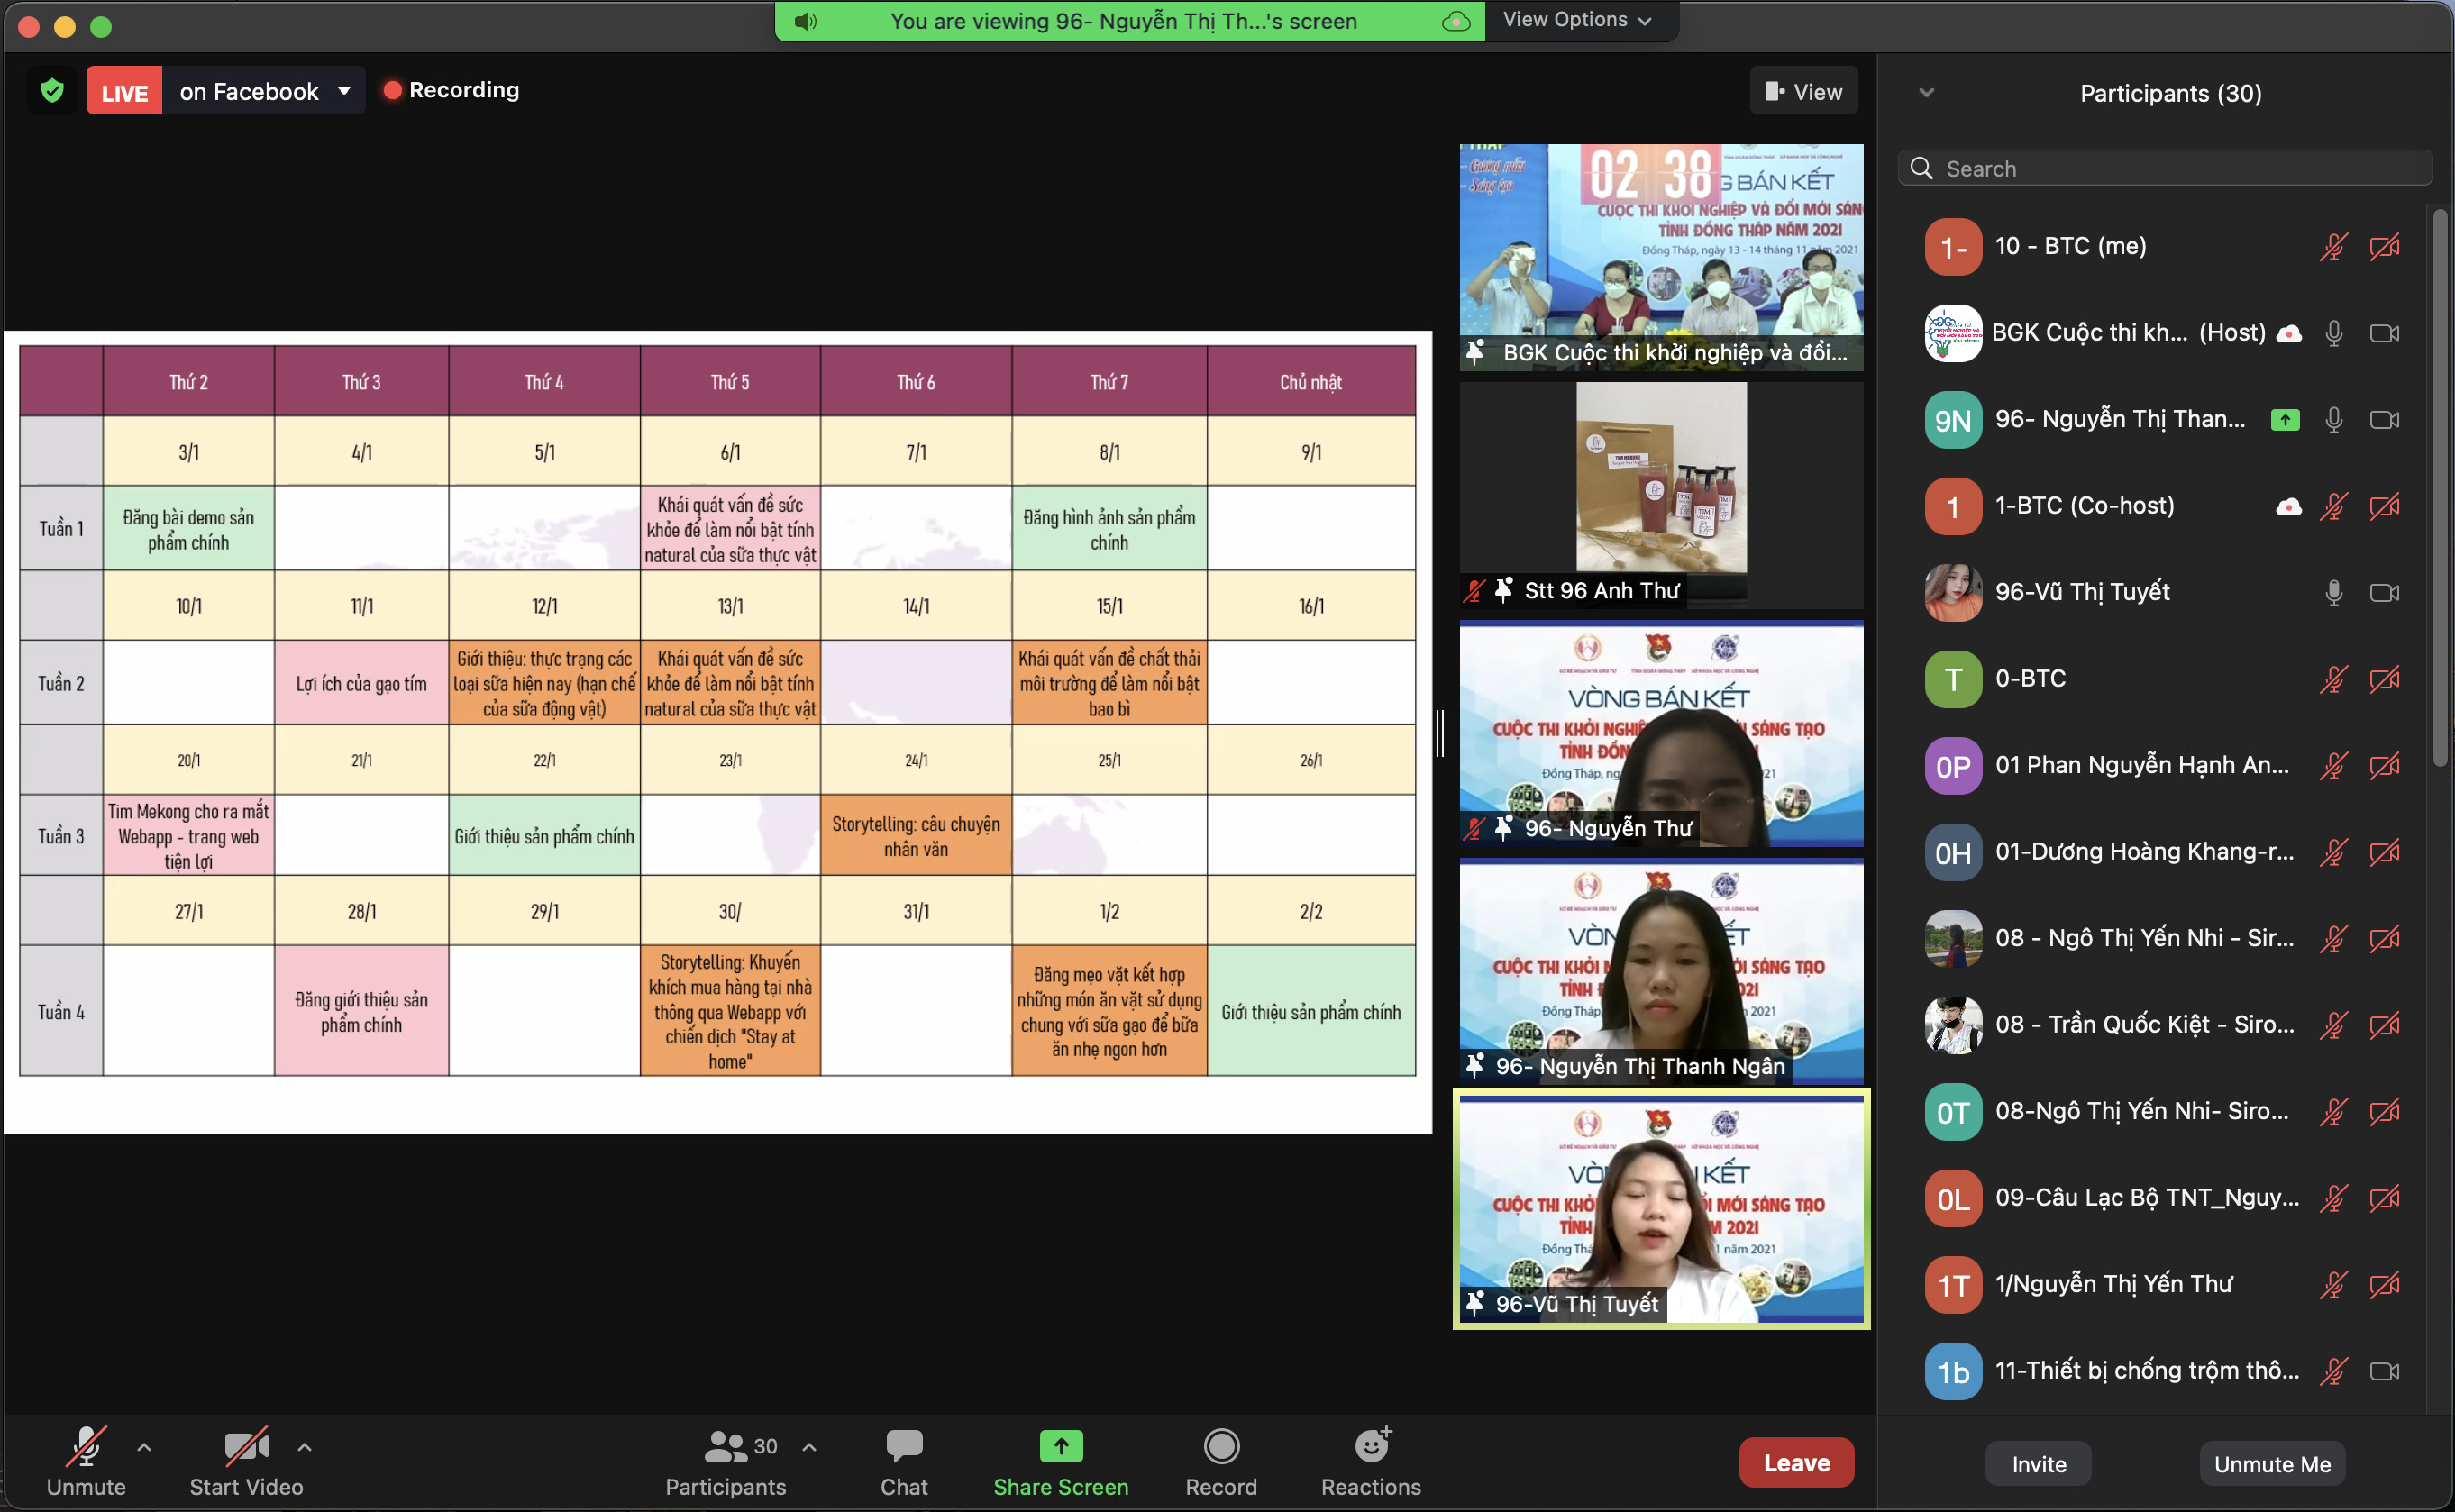Open the View Options menu
The image size is (2455, 1512).
[1578, 20]
